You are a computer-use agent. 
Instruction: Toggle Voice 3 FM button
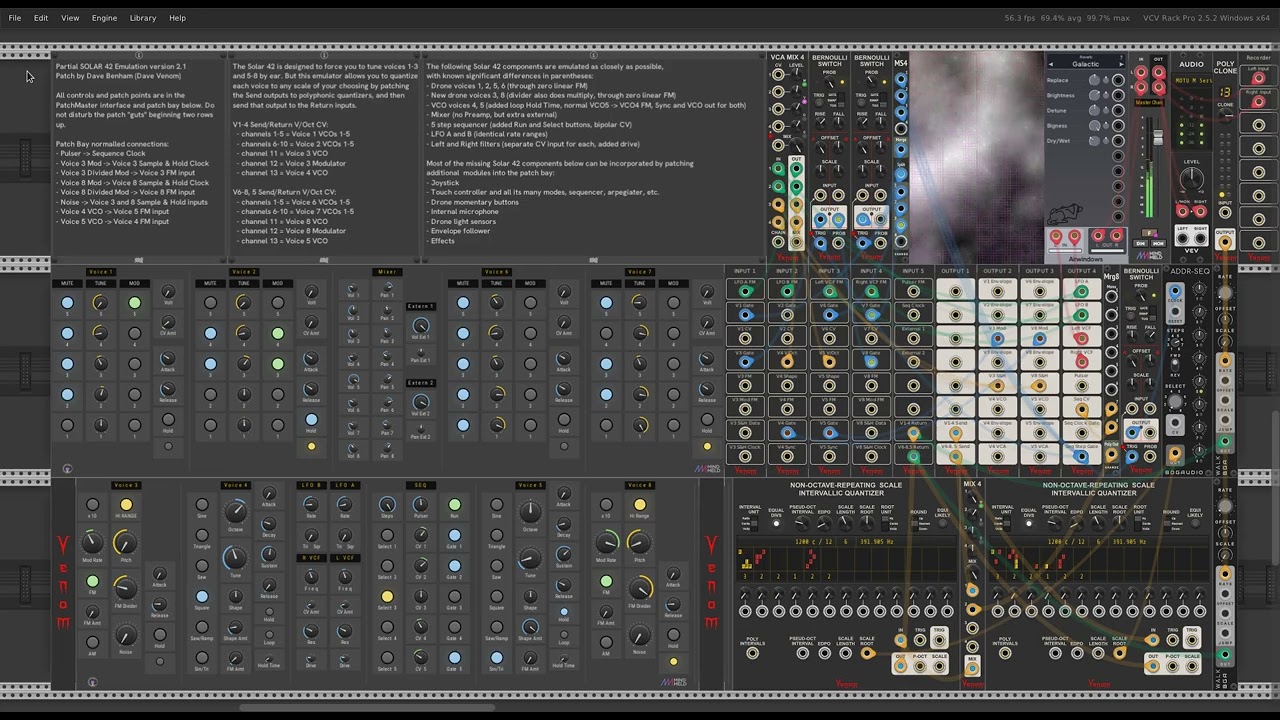[92, 581]
